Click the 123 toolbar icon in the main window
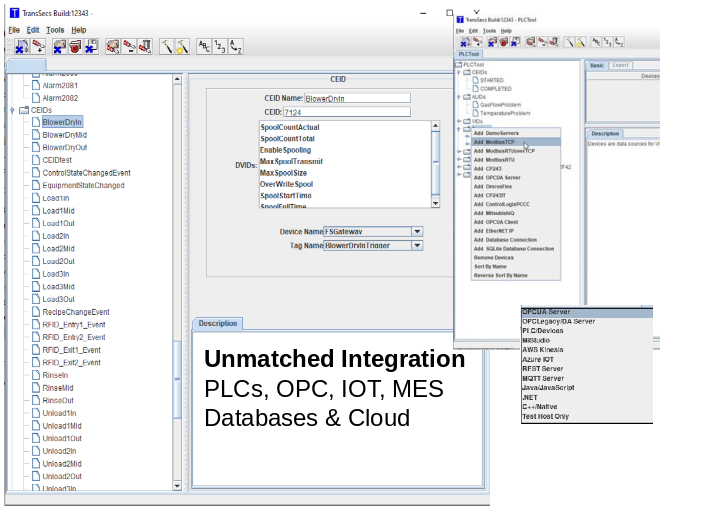 pos(219,47)
